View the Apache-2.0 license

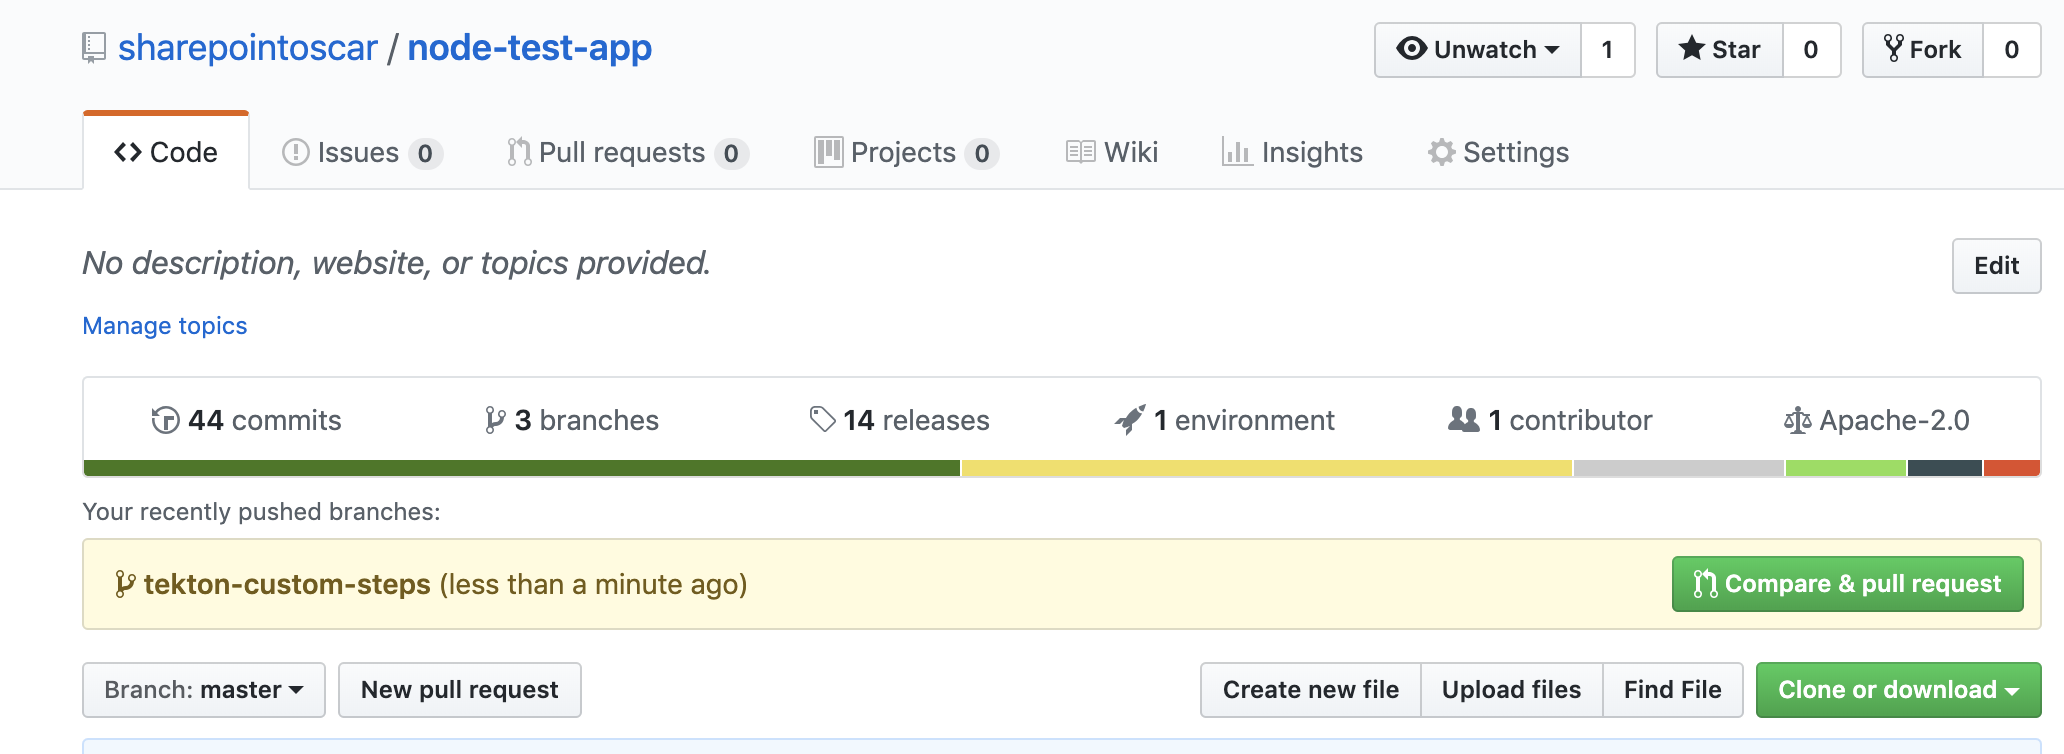point(1877,420)
